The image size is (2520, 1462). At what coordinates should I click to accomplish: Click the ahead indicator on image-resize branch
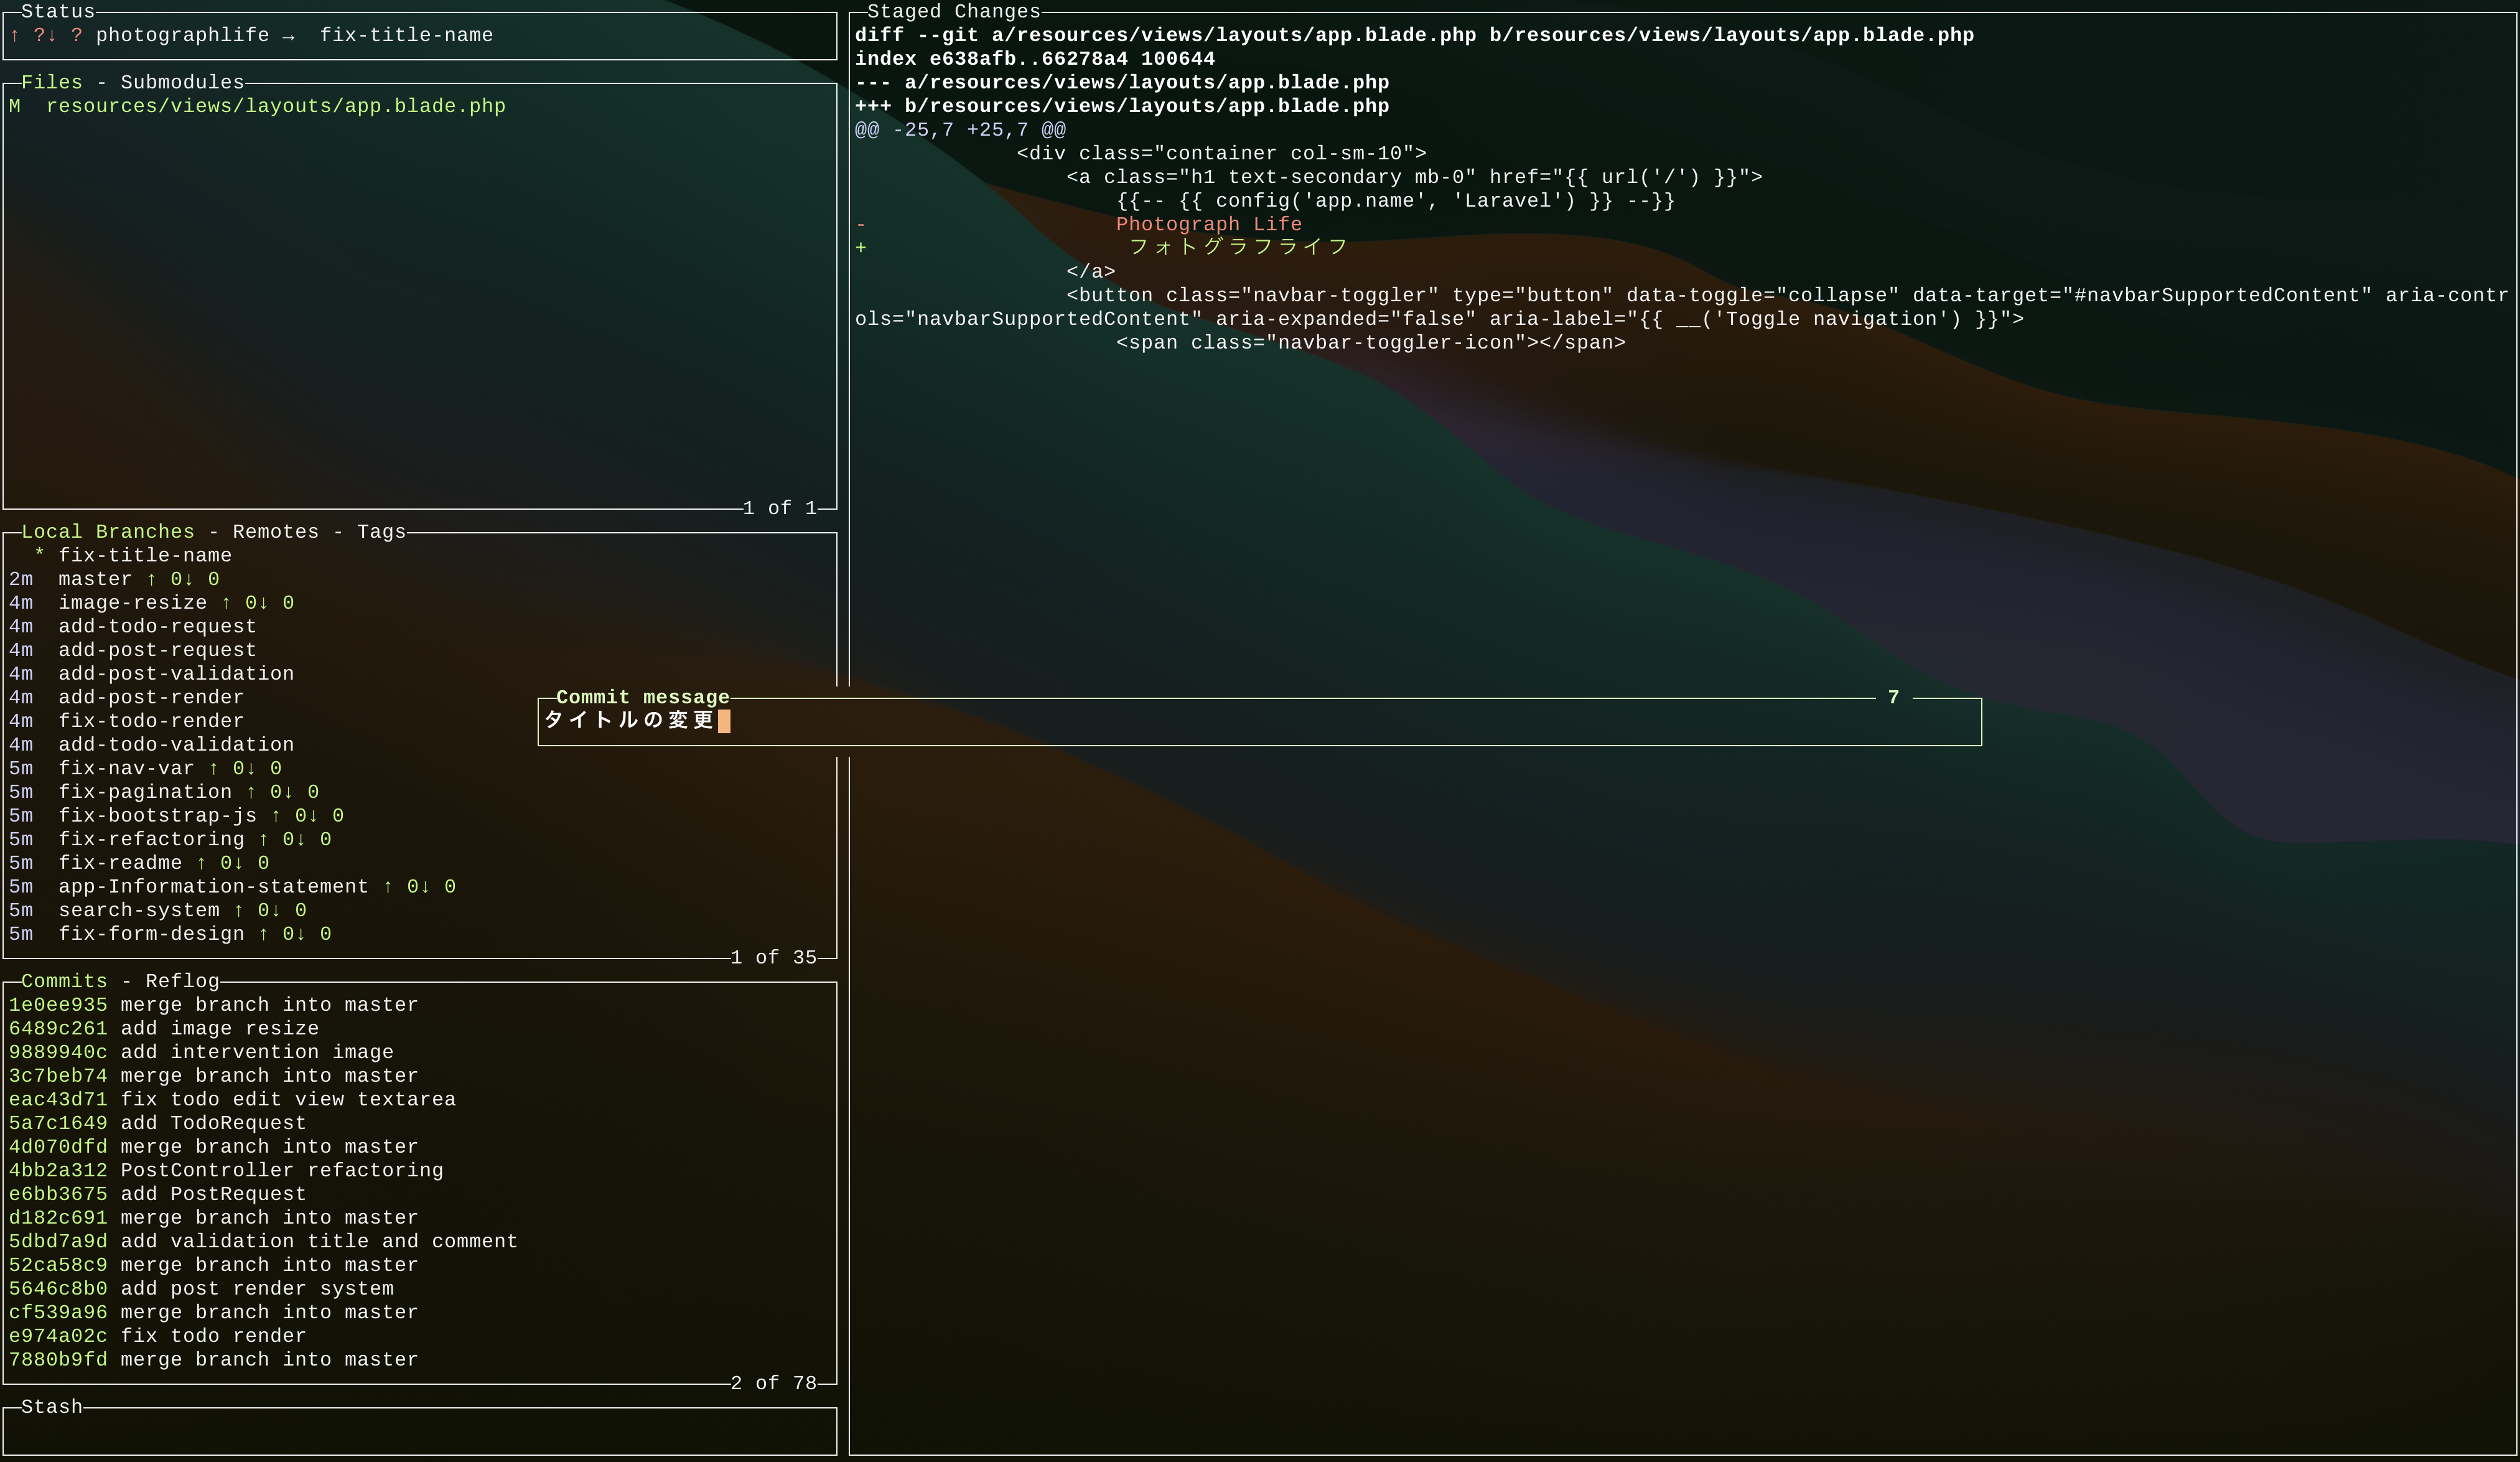pyautogui.click(x=226, y=602)
